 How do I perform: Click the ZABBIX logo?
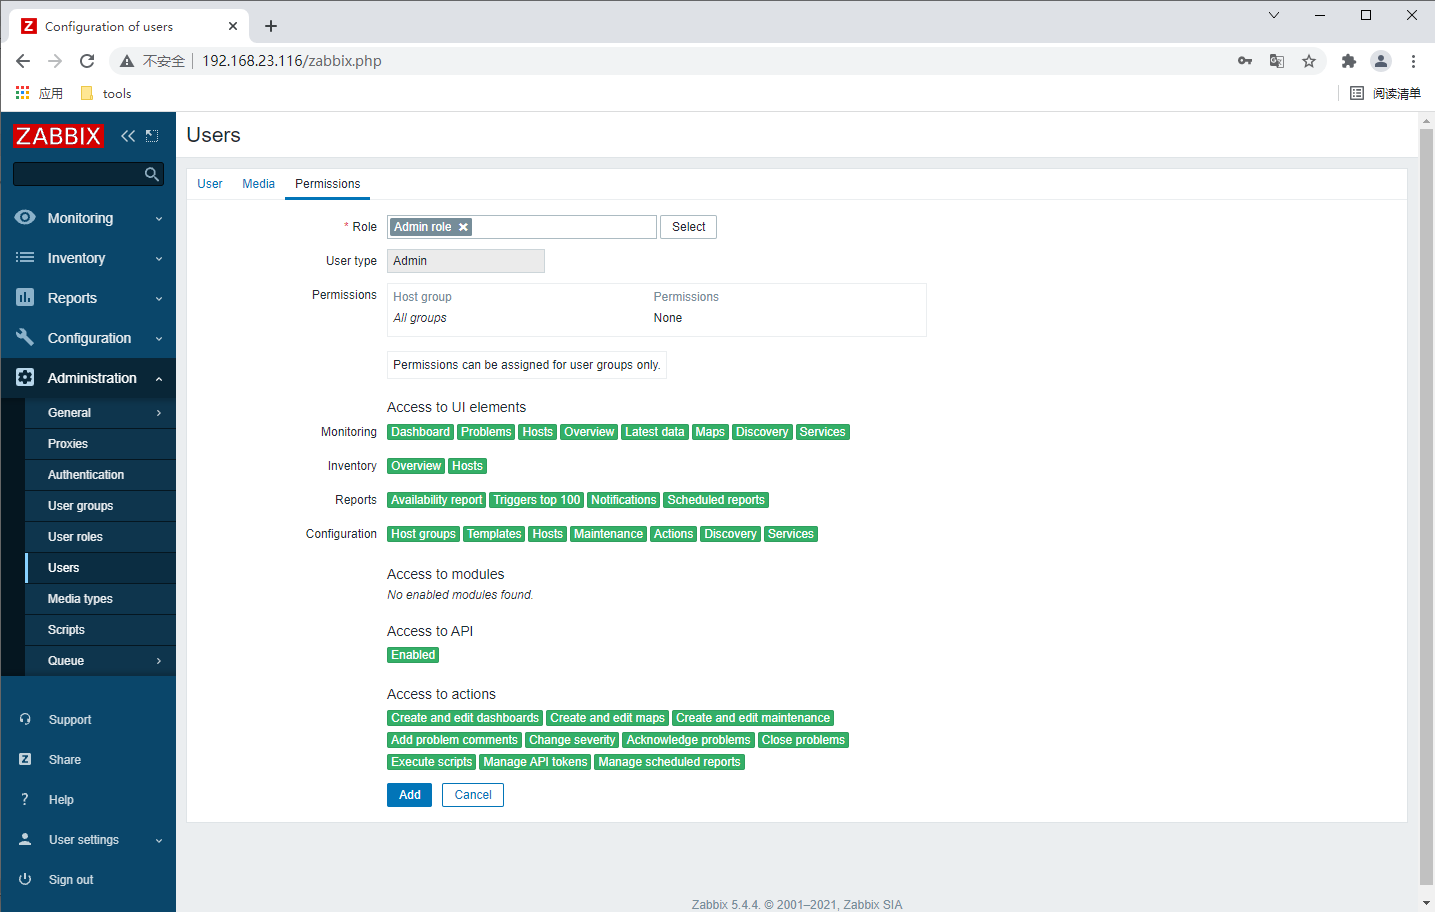point(57,135)
